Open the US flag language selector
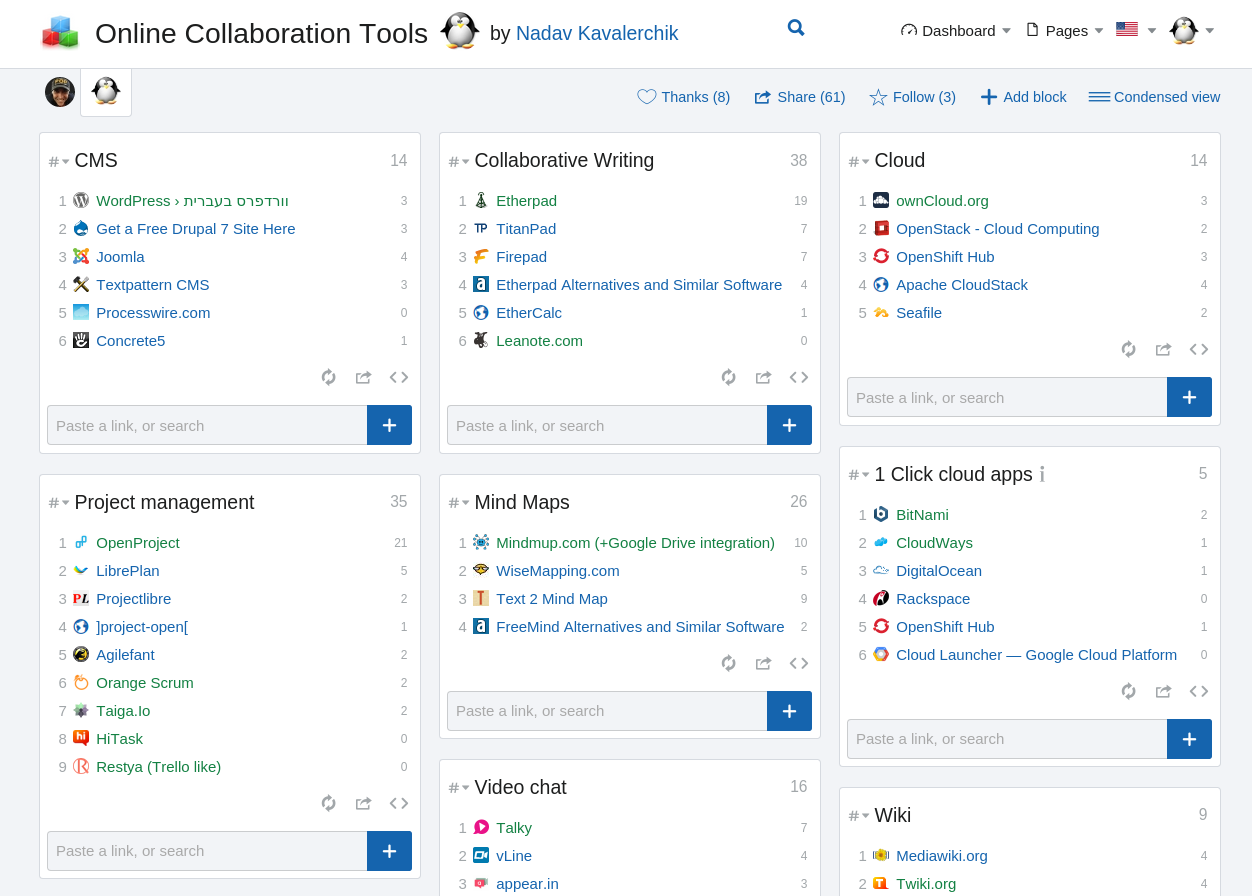The height and width of the screenshot is (896, 1252). coord(1136,30)
